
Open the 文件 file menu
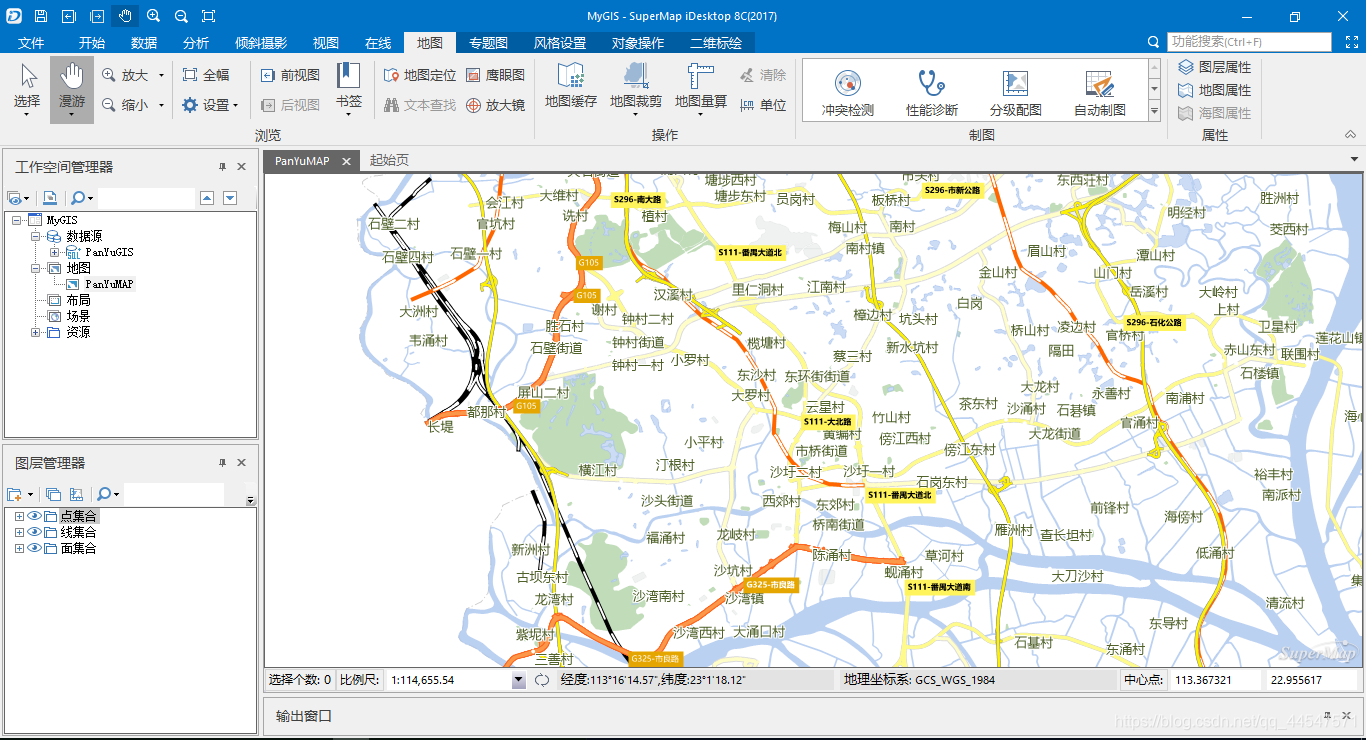point(31,43)
